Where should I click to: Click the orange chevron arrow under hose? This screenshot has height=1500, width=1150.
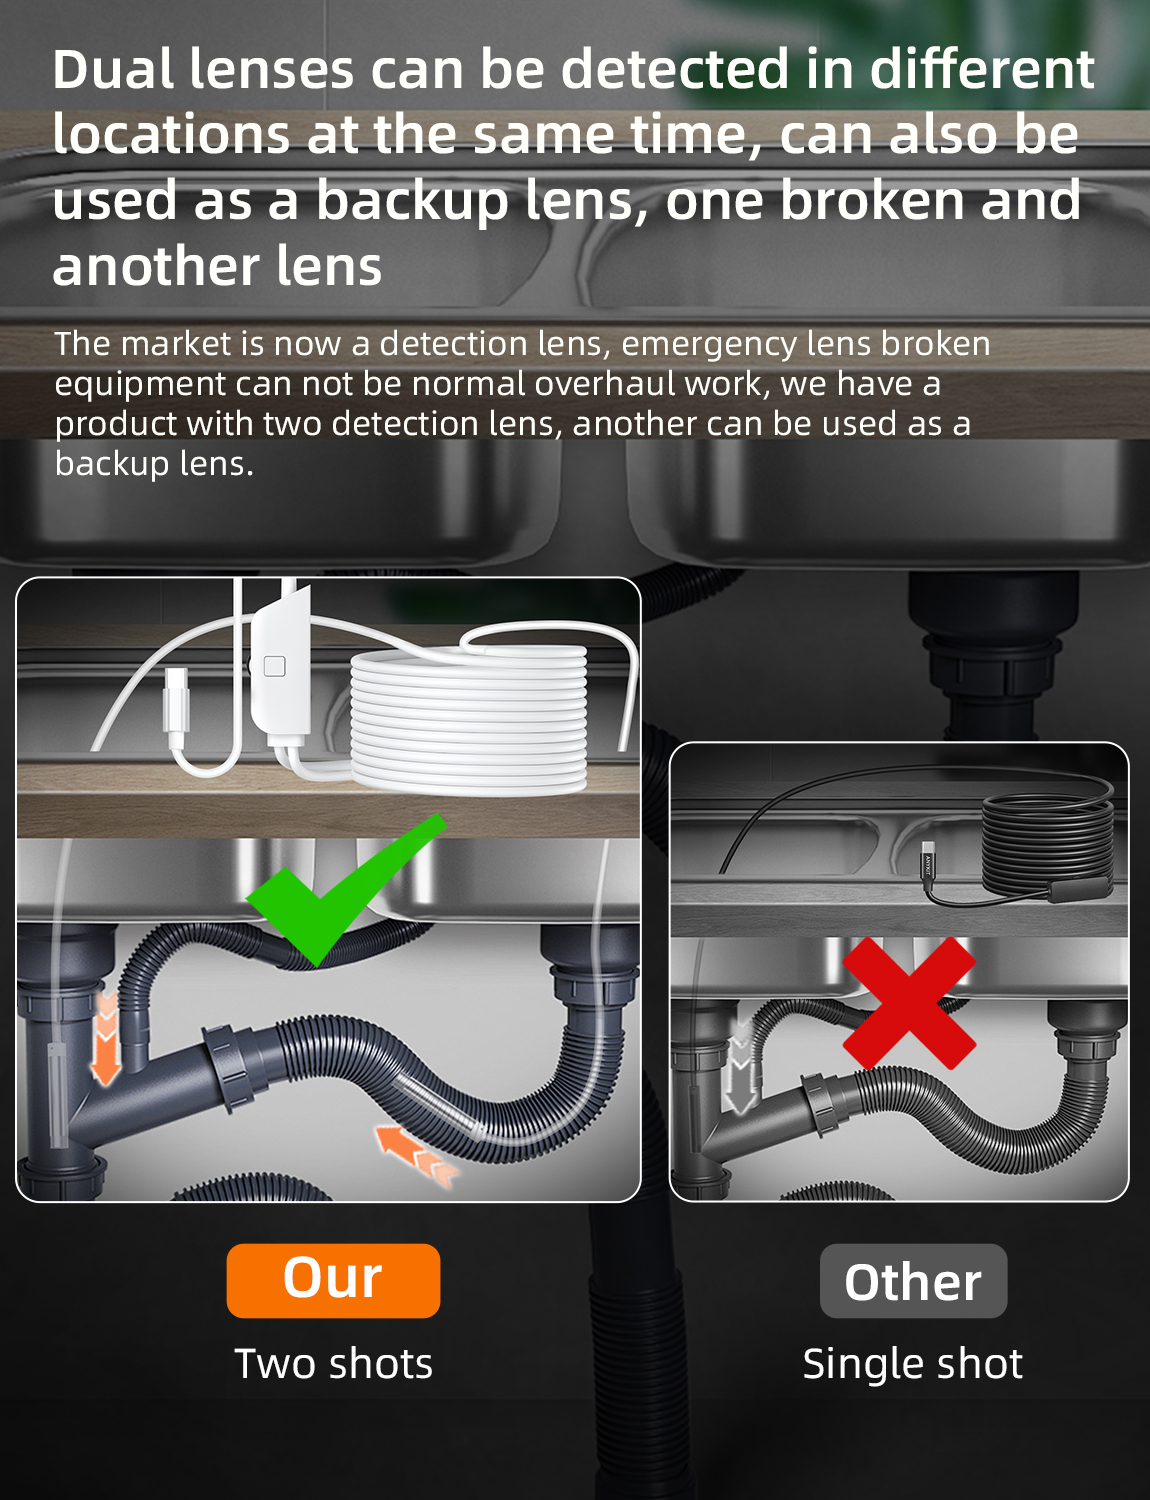tap(417, 1156)
